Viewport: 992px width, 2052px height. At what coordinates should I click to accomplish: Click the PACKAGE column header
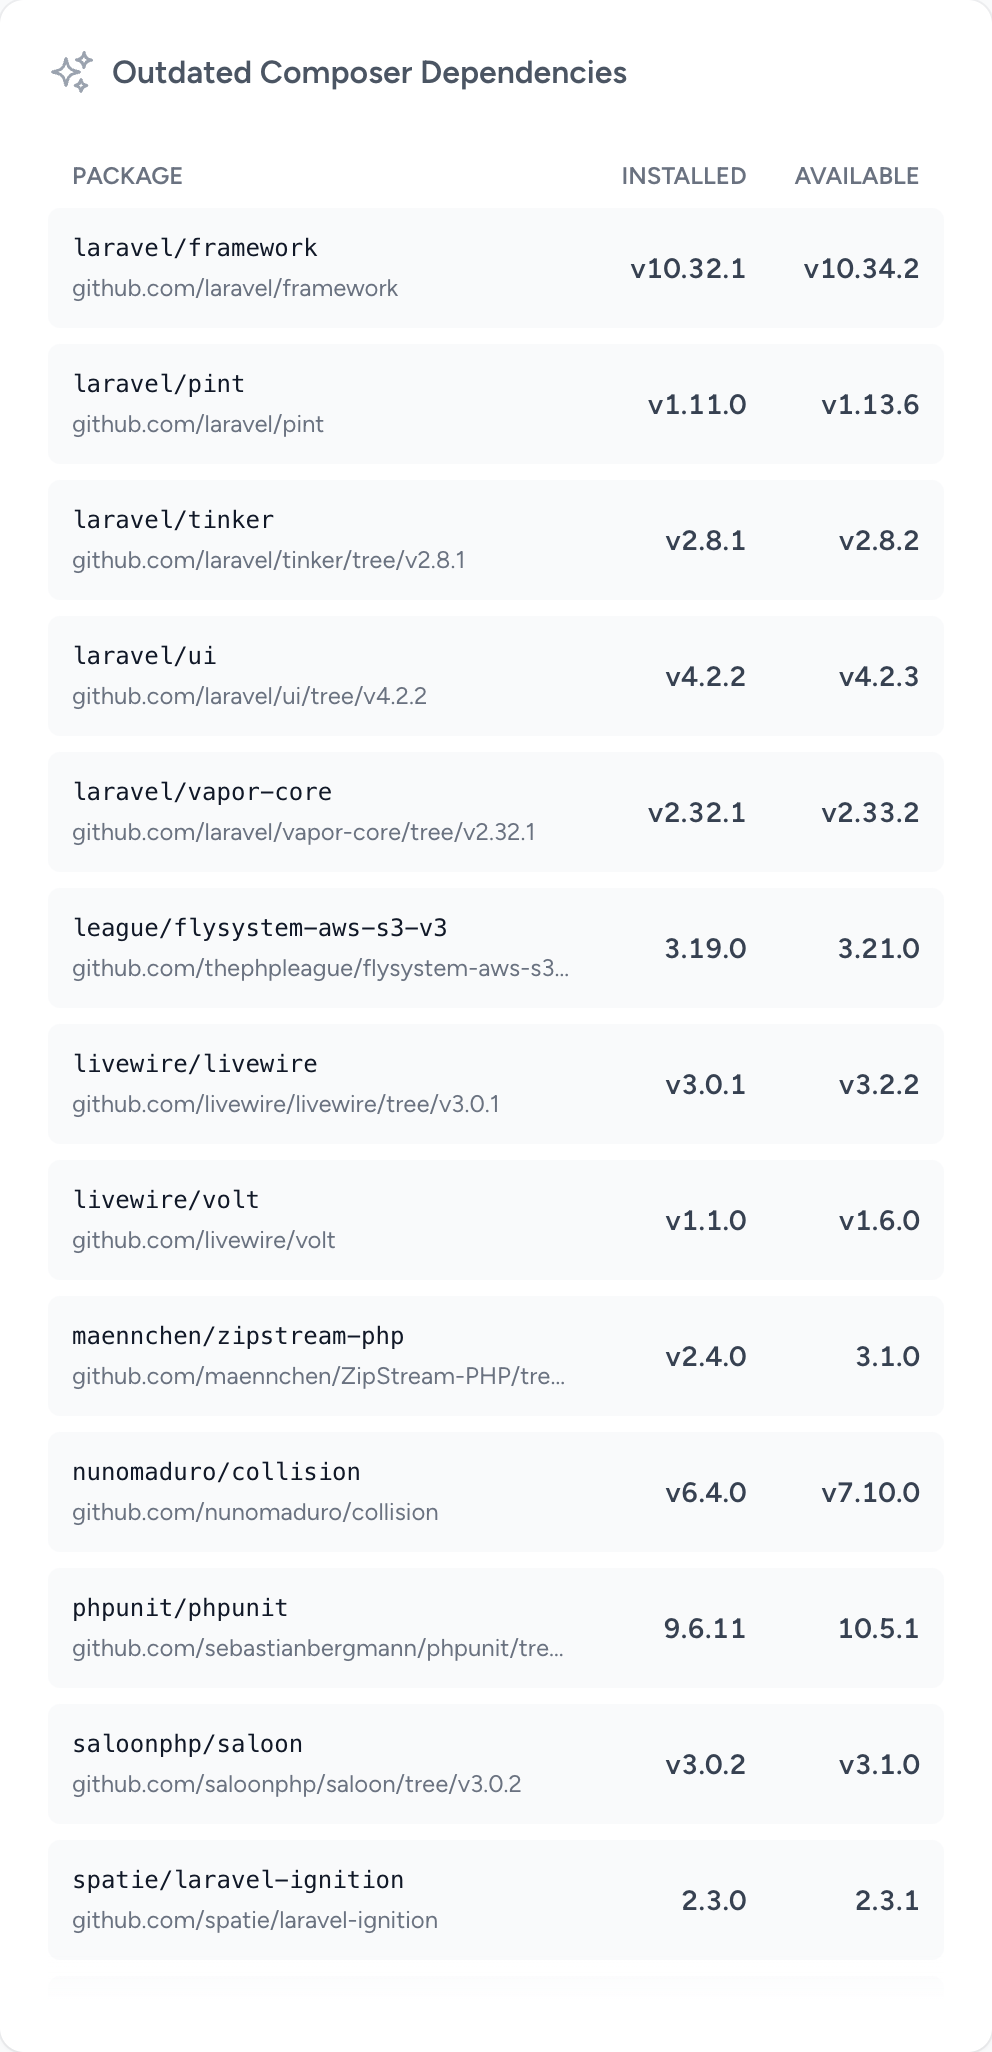click(x=127, y=176)
